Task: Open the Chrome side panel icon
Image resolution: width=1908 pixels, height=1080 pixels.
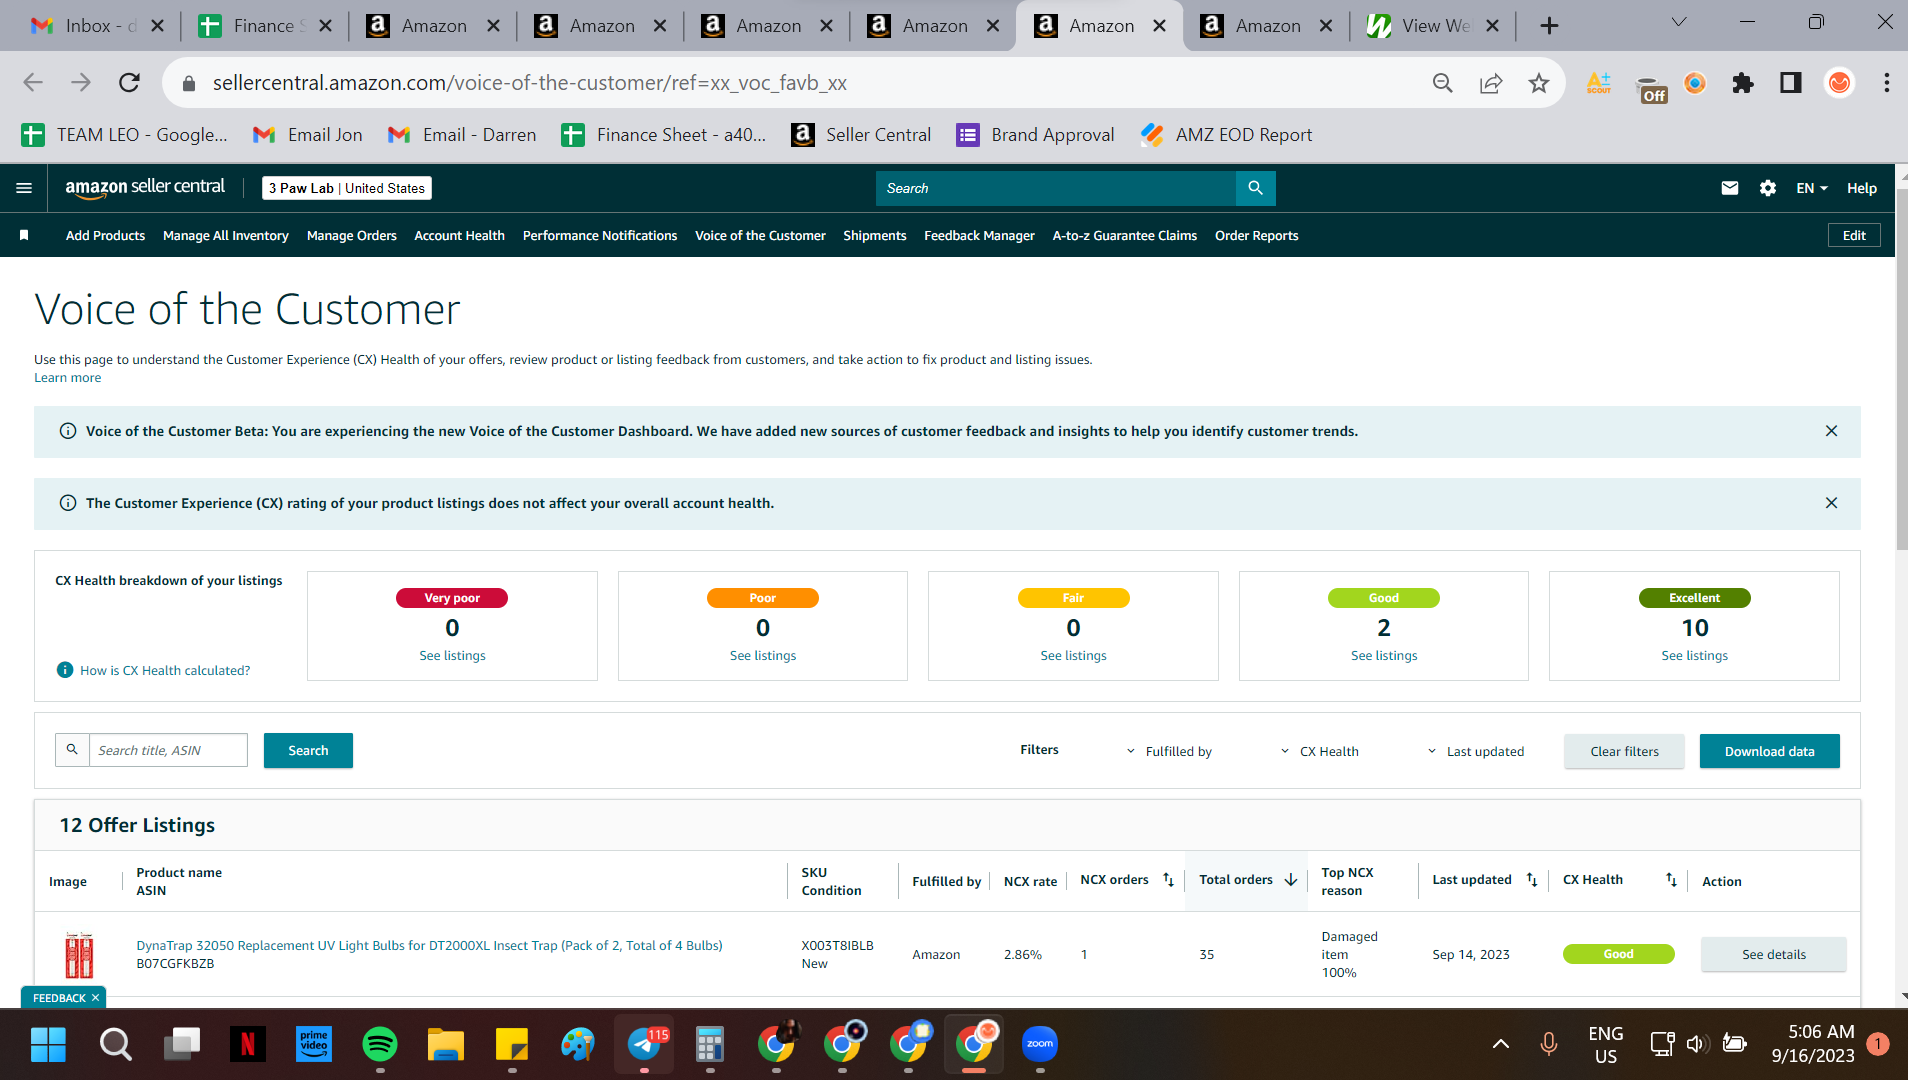Action: [1790, 83]
